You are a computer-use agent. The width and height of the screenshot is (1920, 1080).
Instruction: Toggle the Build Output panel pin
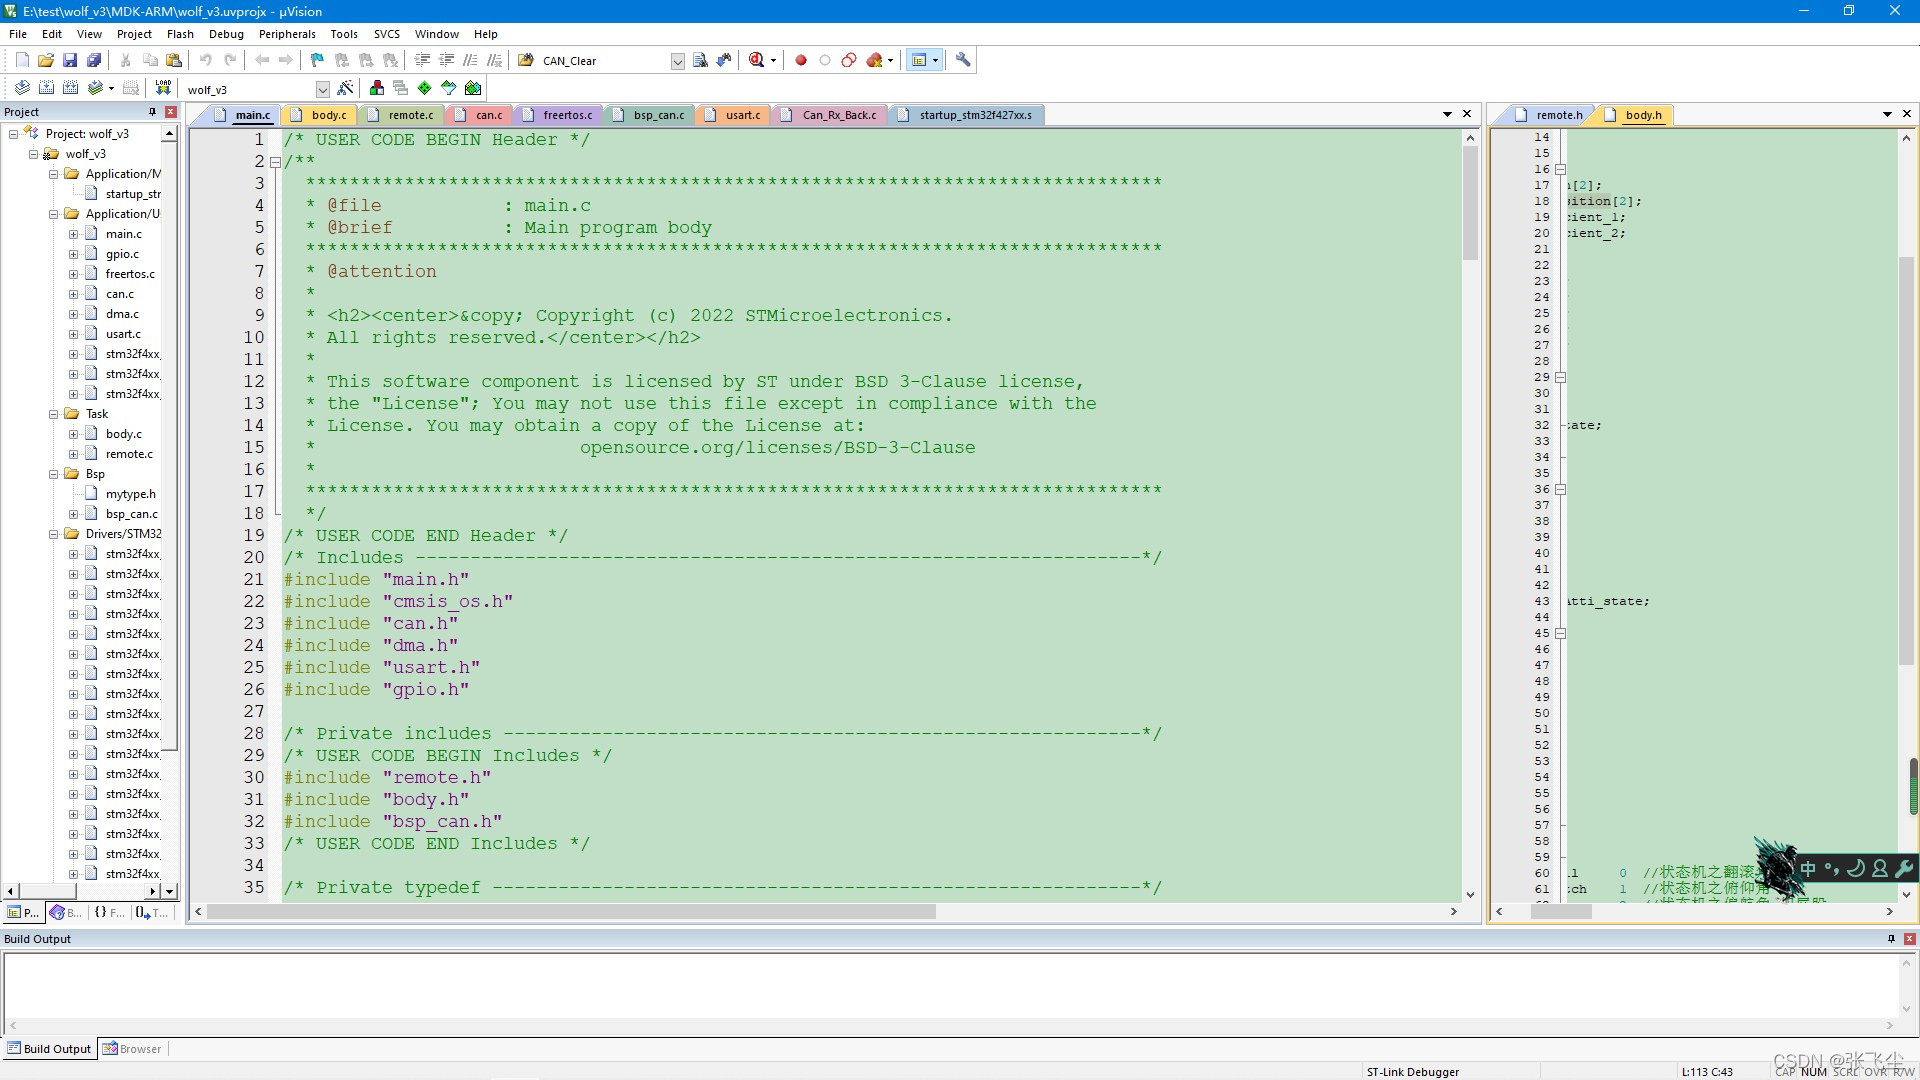coord(1891,939)
